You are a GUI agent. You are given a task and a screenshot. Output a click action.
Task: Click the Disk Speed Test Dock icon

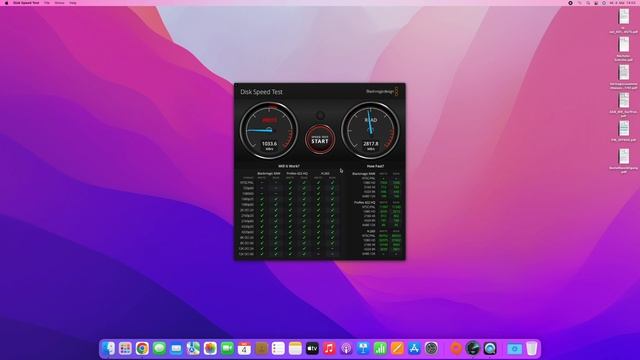(473, 348)
